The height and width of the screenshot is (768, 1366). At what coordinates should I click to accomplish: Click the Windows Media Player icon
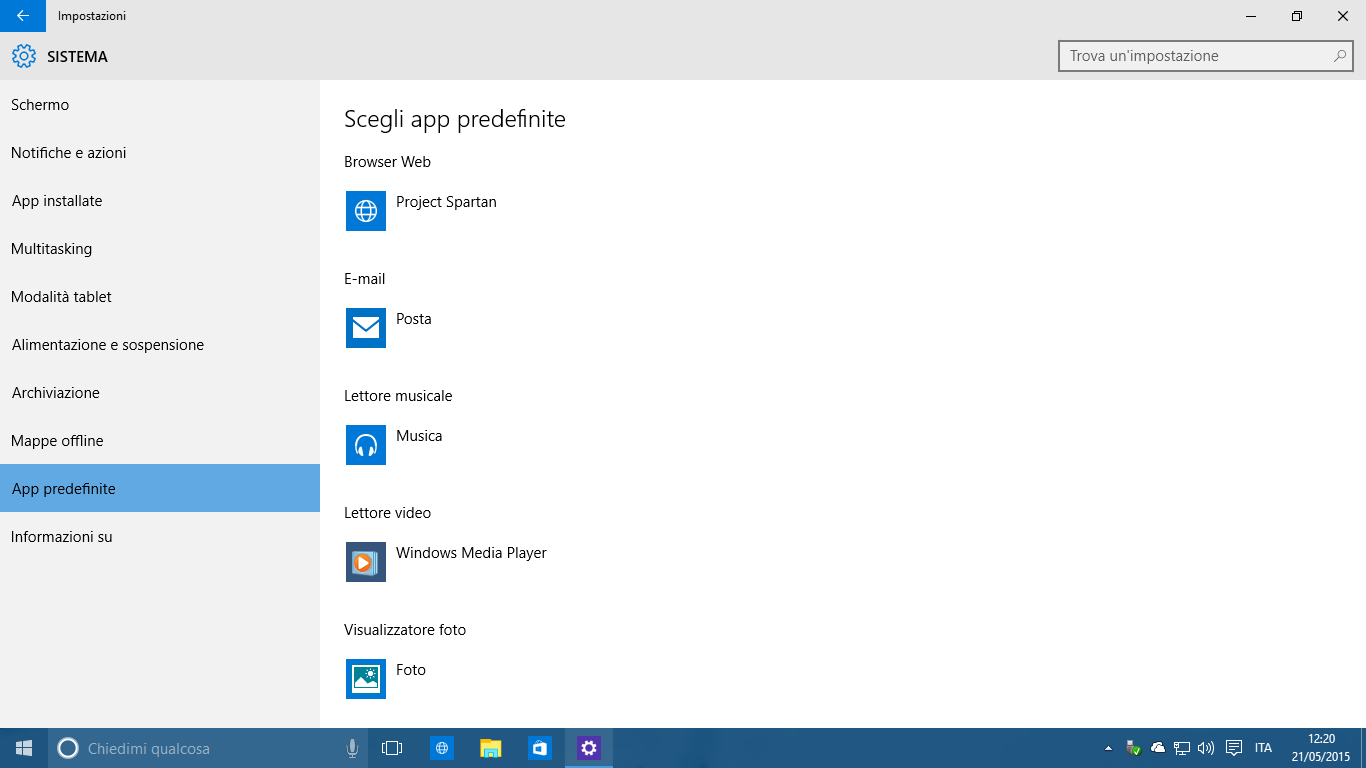[x=366, y=562]
